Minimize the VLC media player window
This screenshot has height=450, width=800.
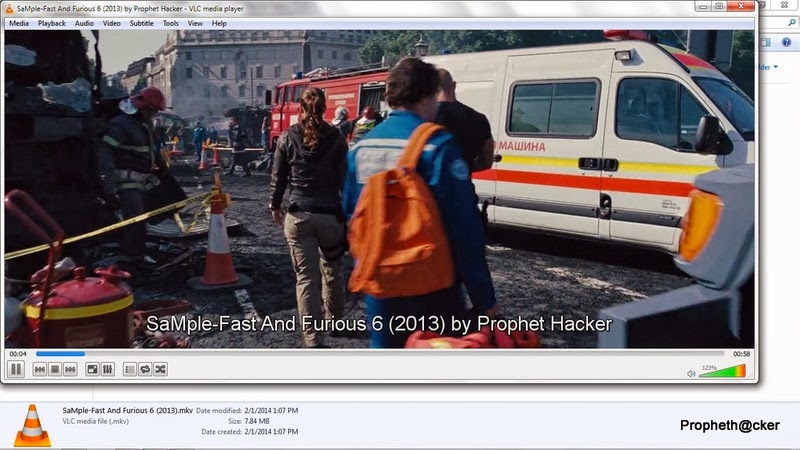pos(703,7)
